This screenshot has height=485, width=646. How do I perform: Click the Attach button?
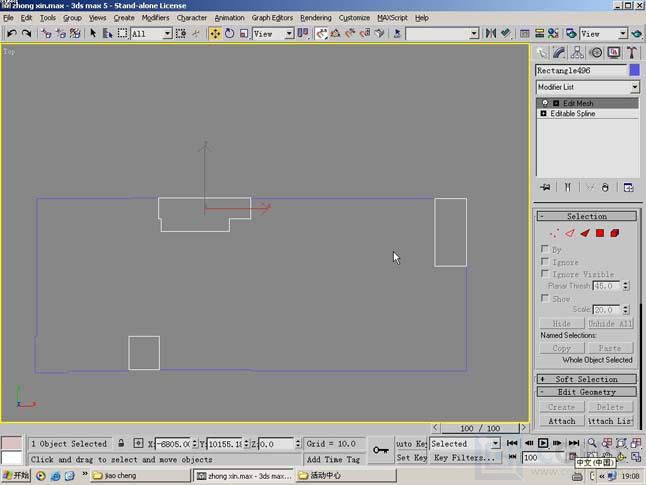click(x=562, y=421)
